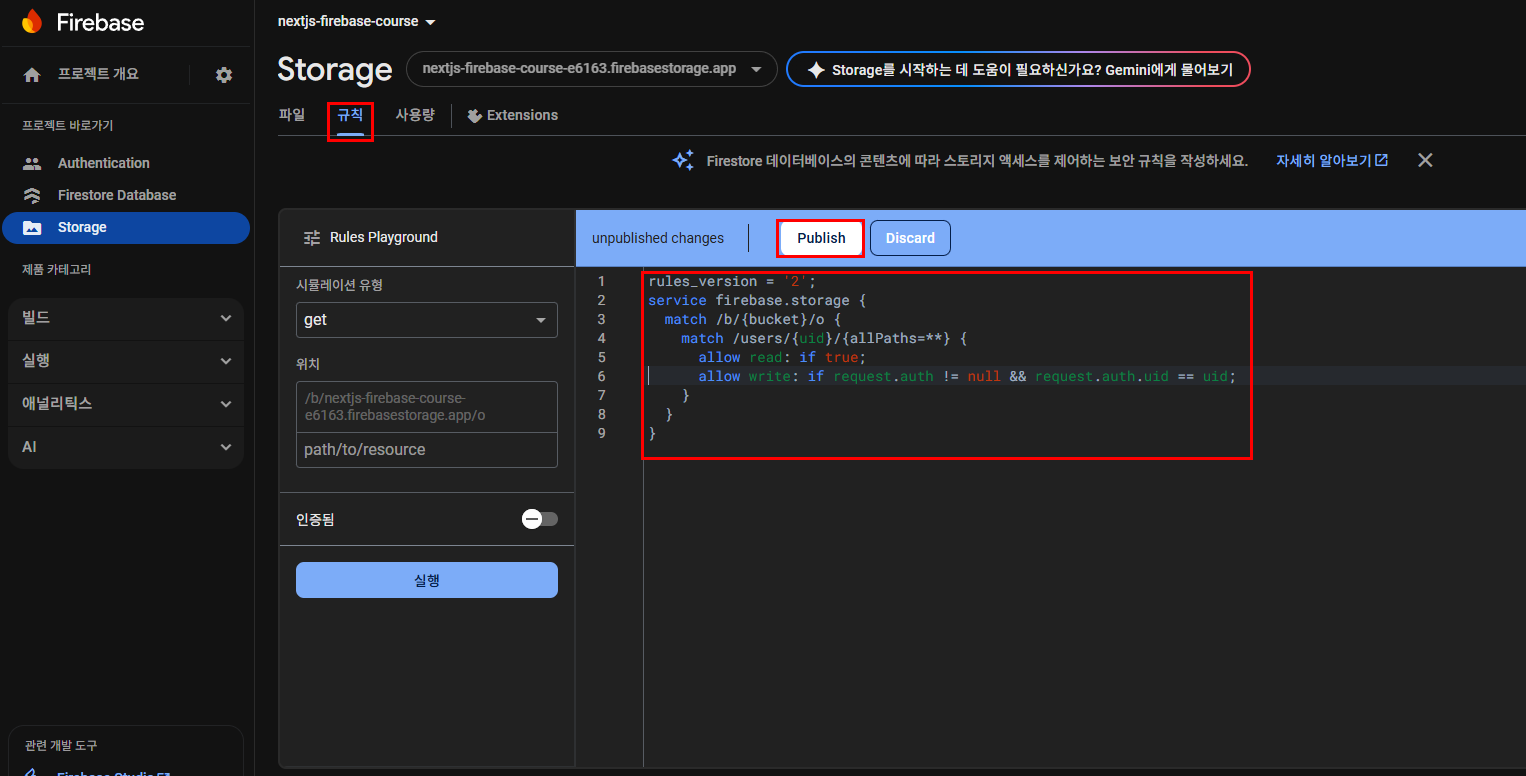Click the path/to/resource input field

pyautogui.click(x=426, y=450)
